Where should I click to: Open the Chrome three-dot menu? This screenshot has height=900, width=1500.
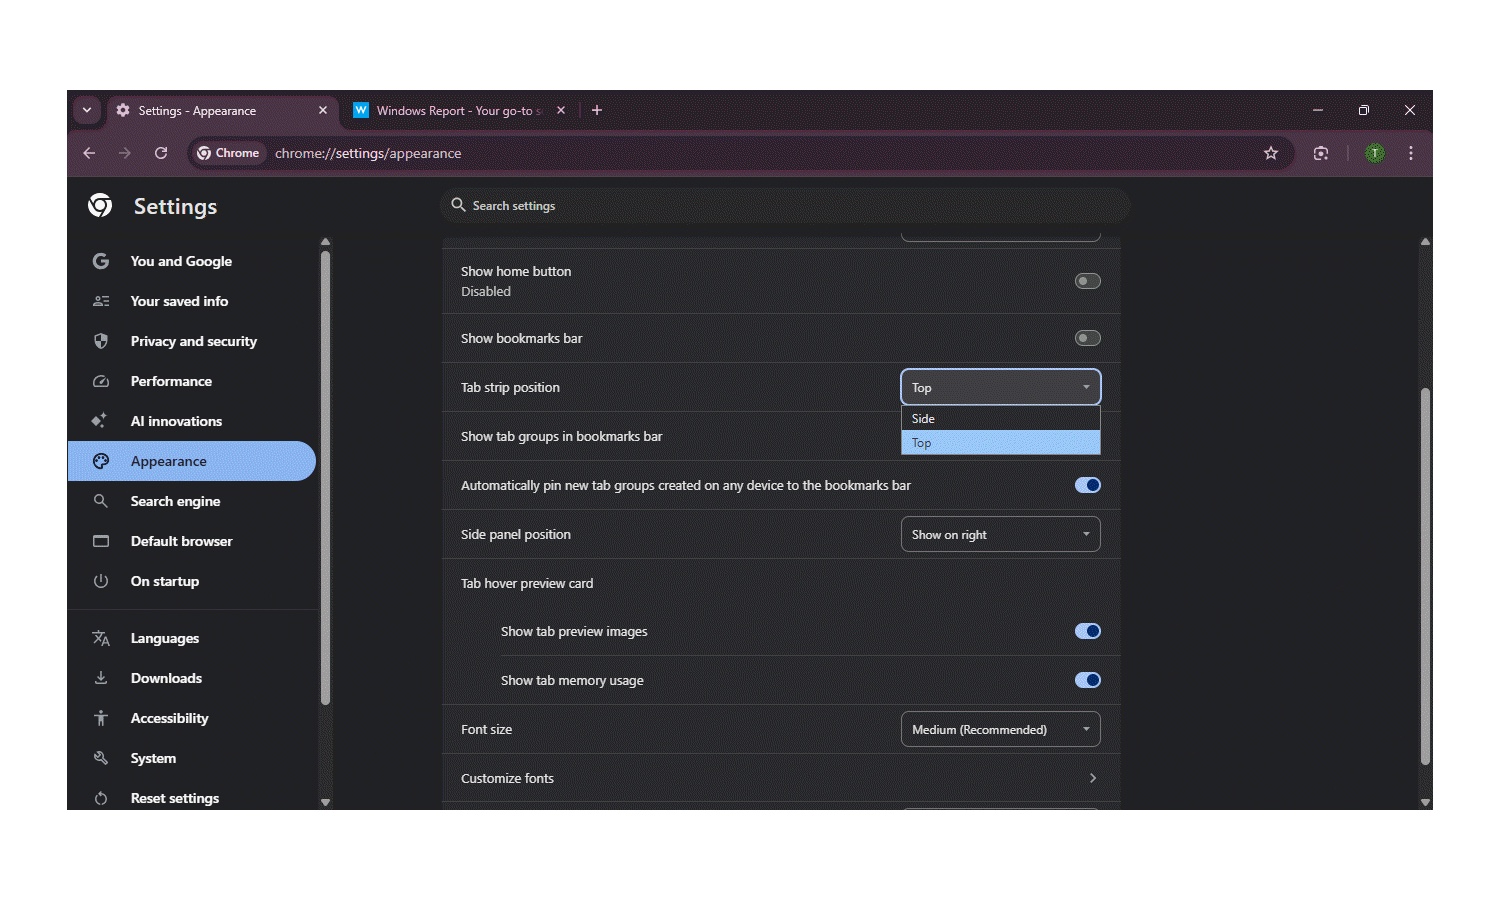pyautogui.click(x=1410, y=153)
